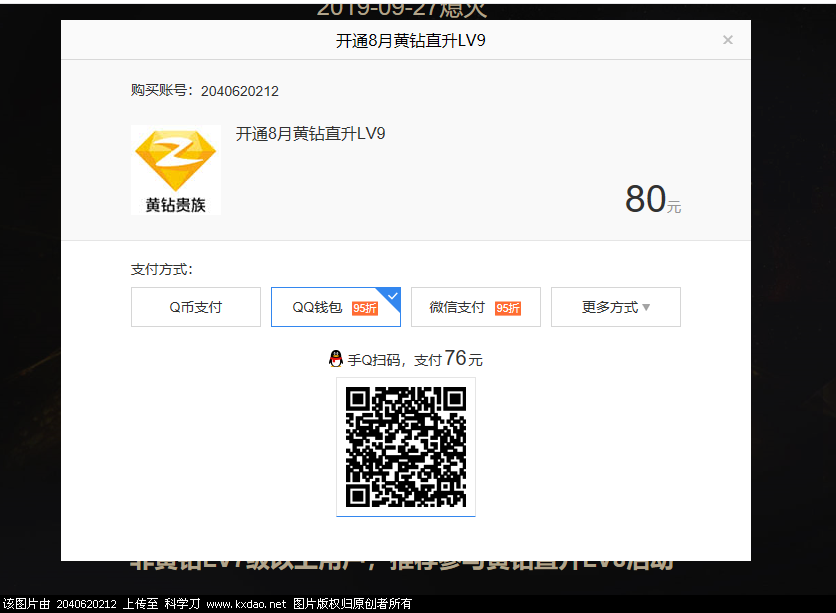This screenshot has width=836, height=613.
Task: Select QQ钱包 payment method
Action: (x=336, y=307)
